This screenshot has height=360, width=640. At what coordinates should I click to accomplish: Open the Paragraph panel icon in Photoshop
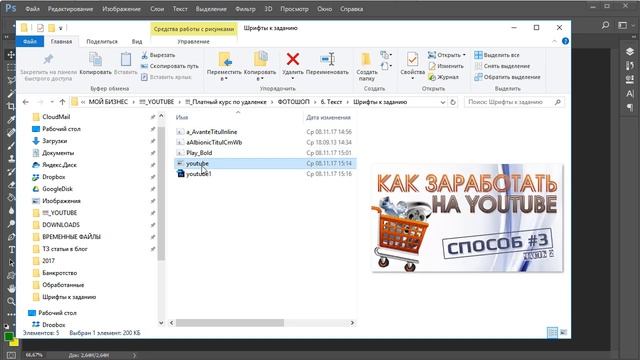click(629, 107)
